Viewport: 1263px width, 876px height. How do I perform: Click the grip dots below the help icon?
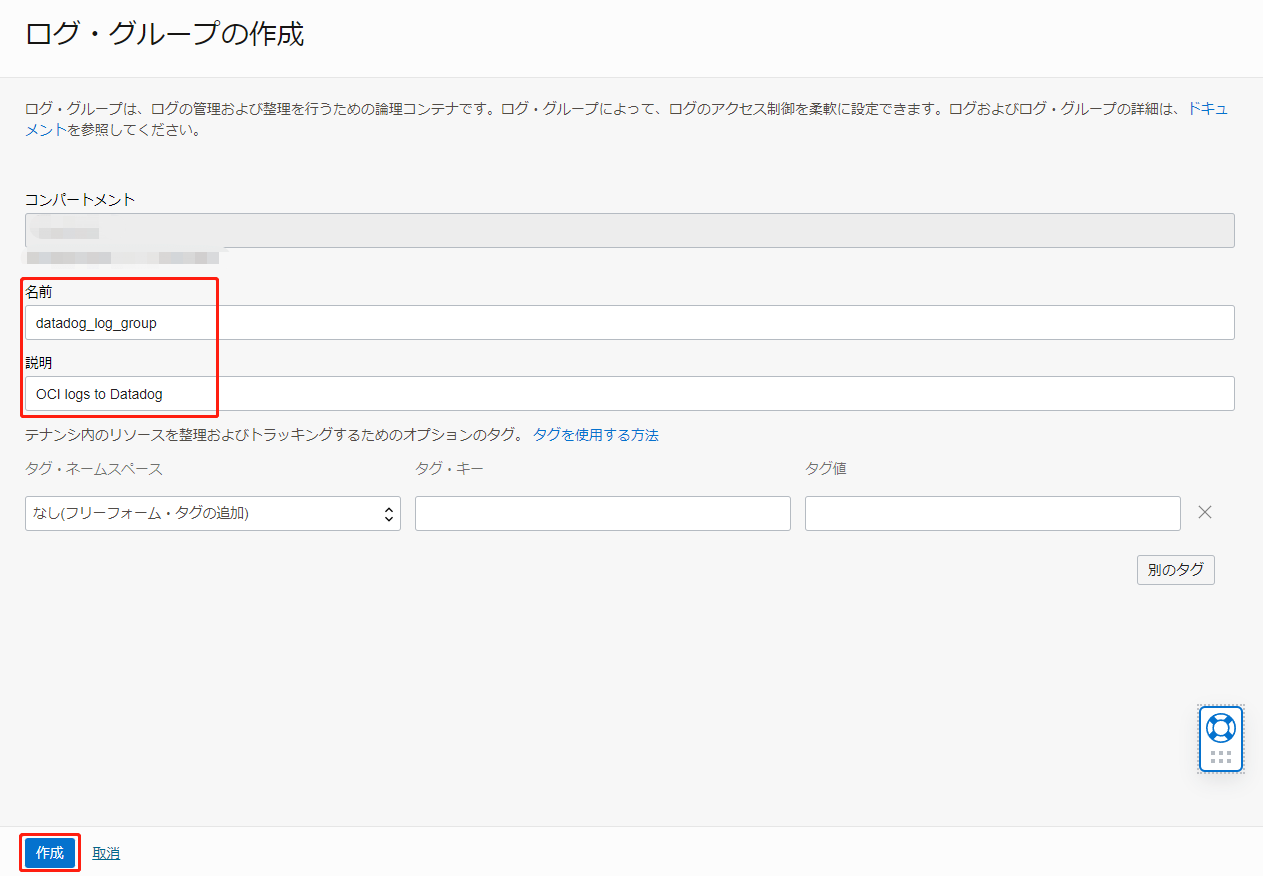[x=1220, y=757]
